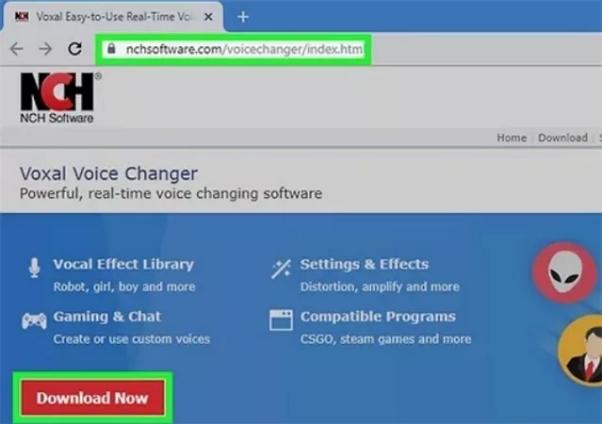Click the magic wand Settings & Effects icon
Image resolution: width=602 pixels, height=424 pixels.
tap(281, 269)
